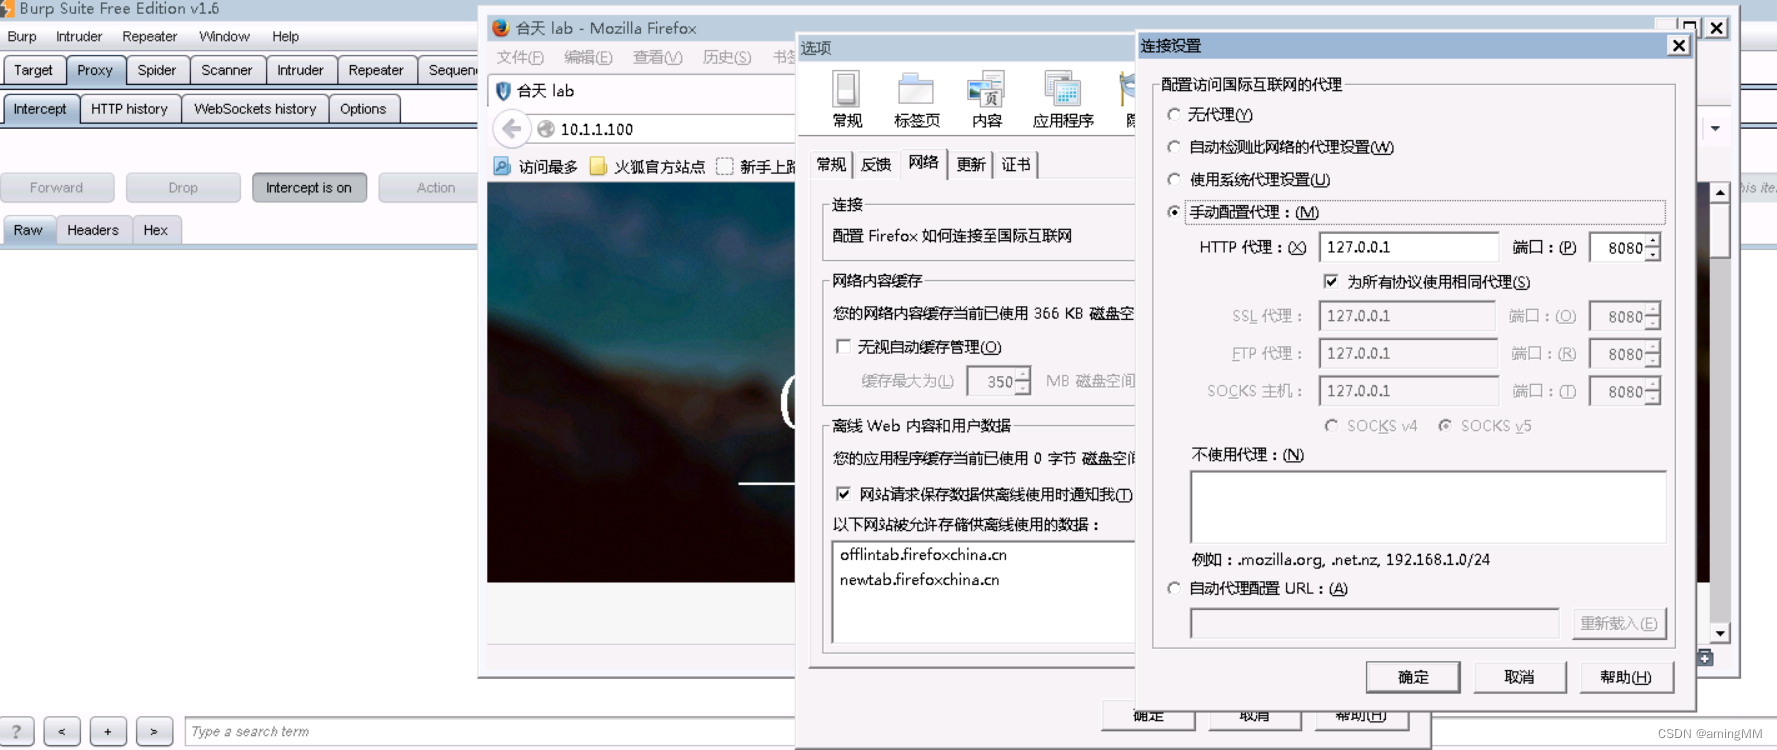This screenshot has width=1777, height=750.
Task: Switch to Headers view tab
Action: click(x=93, y=230)
